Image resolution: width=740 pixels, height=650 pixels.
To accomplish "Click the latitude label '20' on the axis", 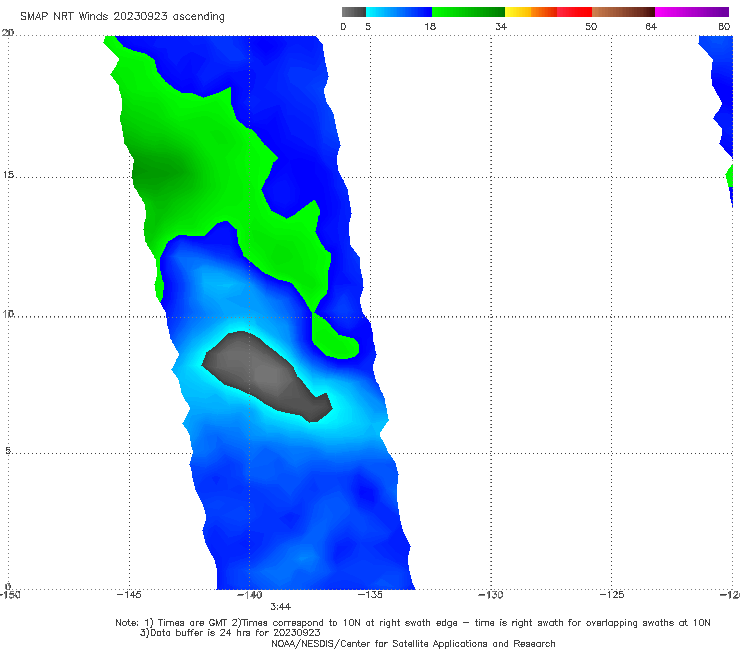I will click(8, 33).
